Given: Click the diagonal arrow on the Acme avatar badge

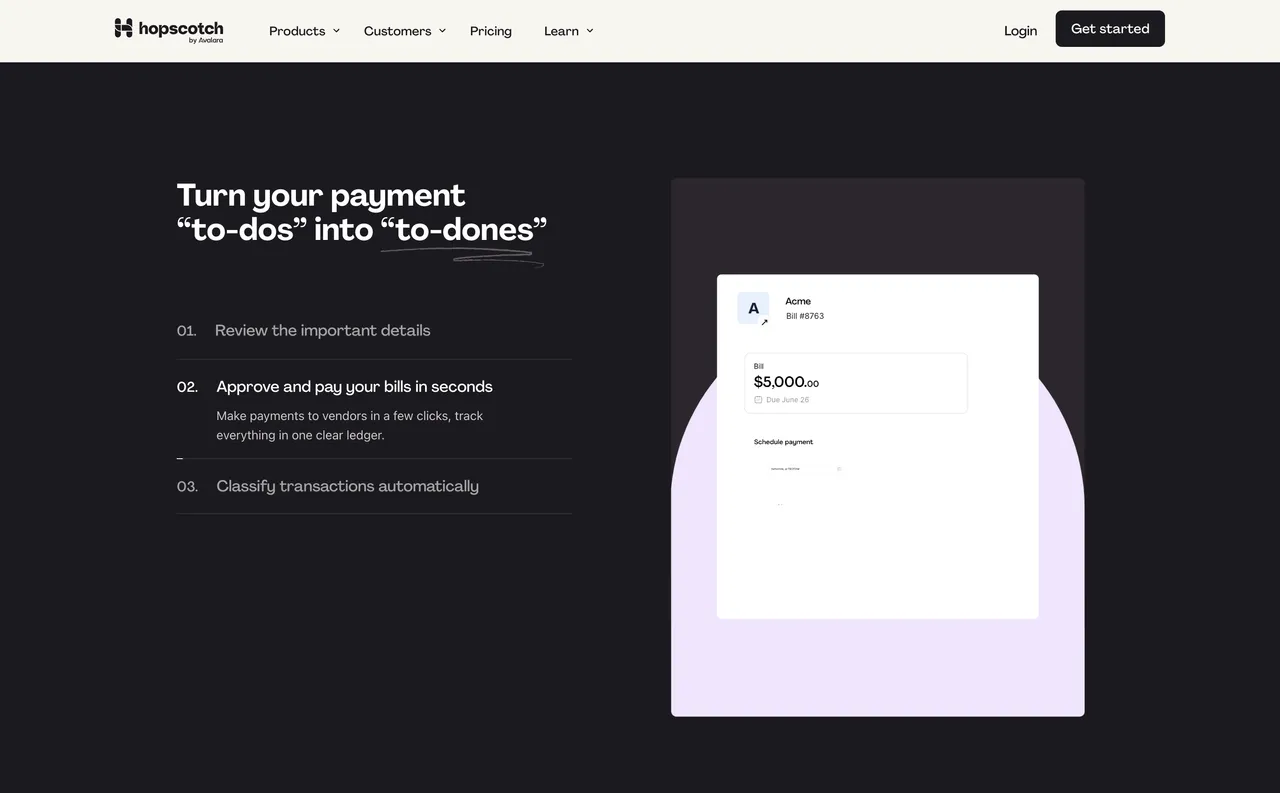Looking at the screenshot, I should [764, 320].
